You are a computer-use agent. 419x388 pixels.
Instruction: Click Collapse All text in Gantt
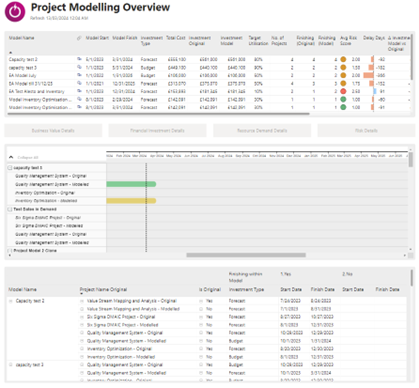coord(28,157)
